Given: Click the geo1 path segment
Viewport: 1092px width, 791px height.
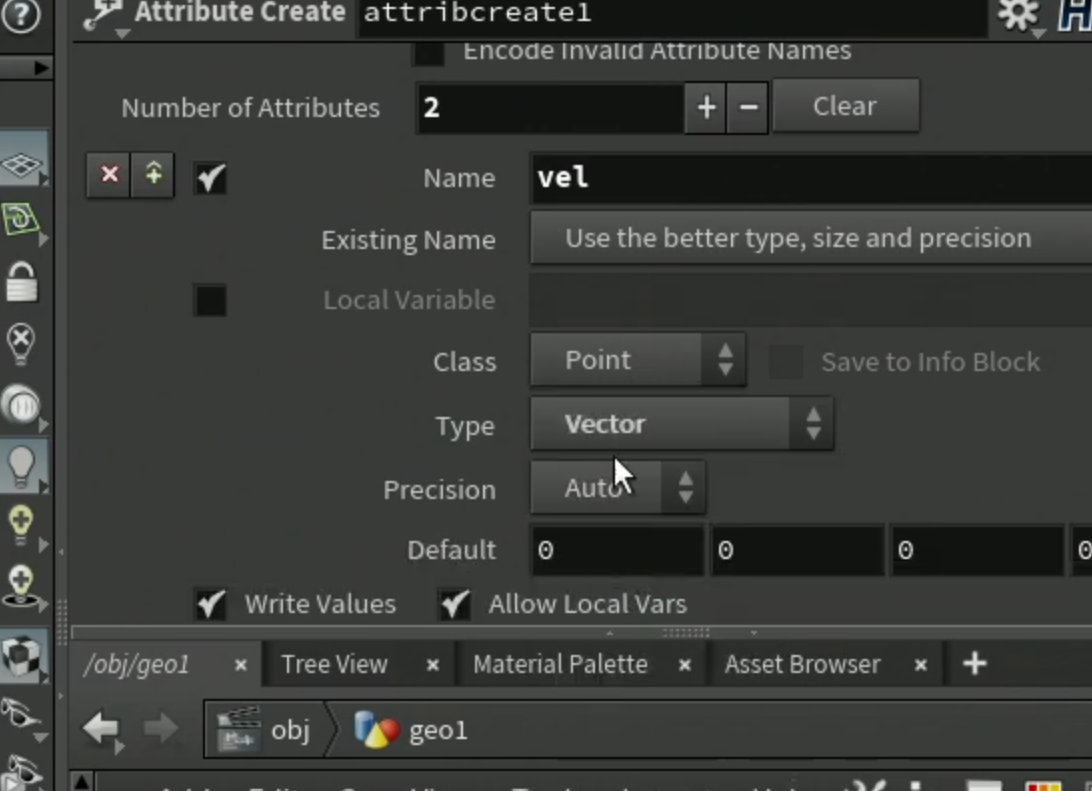Looking at the screenshot, I should tap(438, 730).
